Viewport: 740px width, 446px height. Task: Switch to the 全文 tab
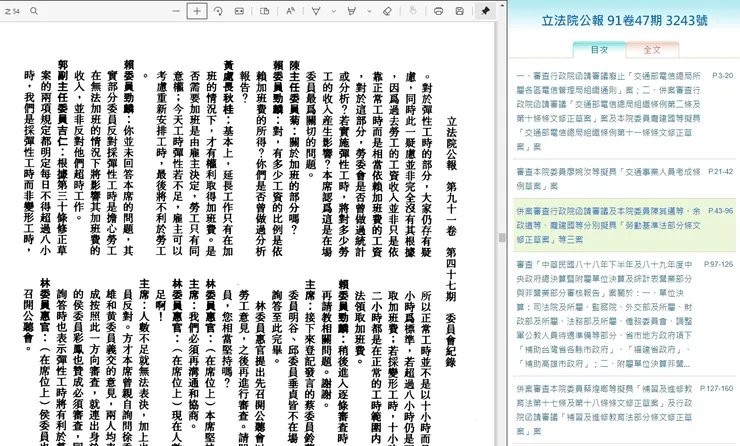point(652,50)
